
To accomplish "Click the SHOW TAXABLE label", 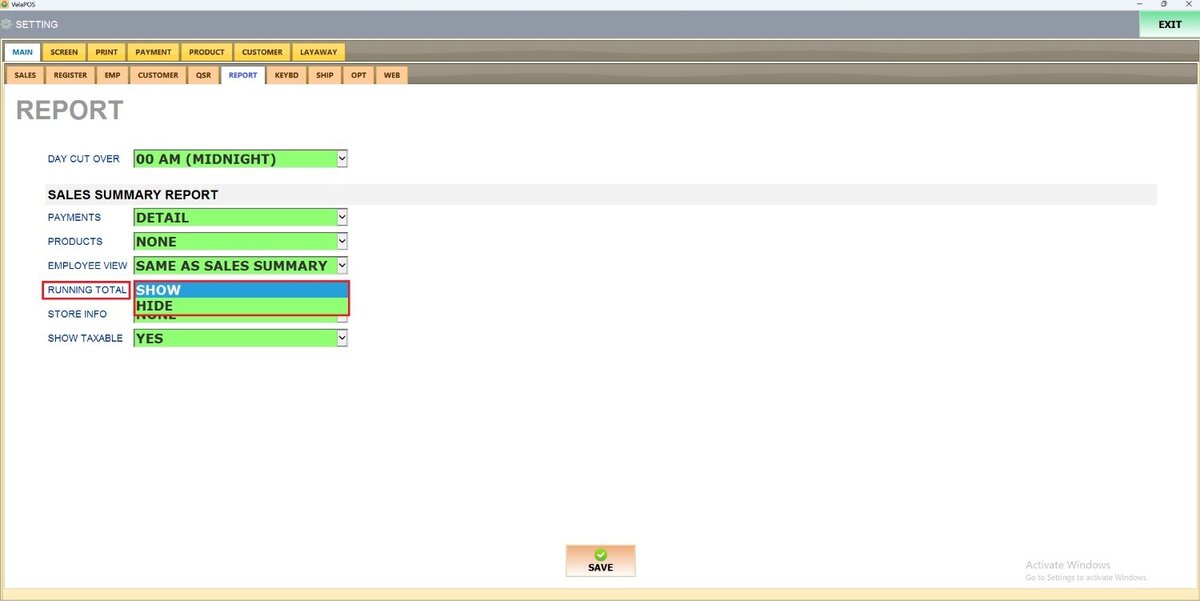I will pos(85,338).
